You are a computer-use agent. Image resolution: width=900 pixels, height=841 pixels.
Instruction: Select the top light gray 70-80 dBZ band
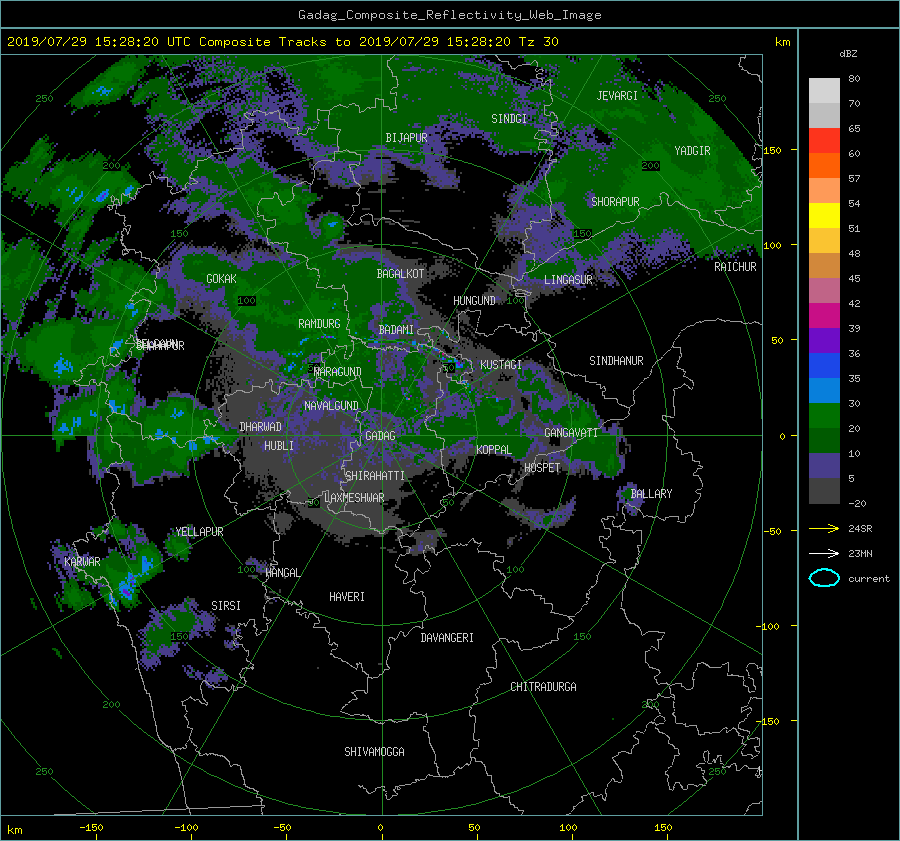click(x=824, y=91)
